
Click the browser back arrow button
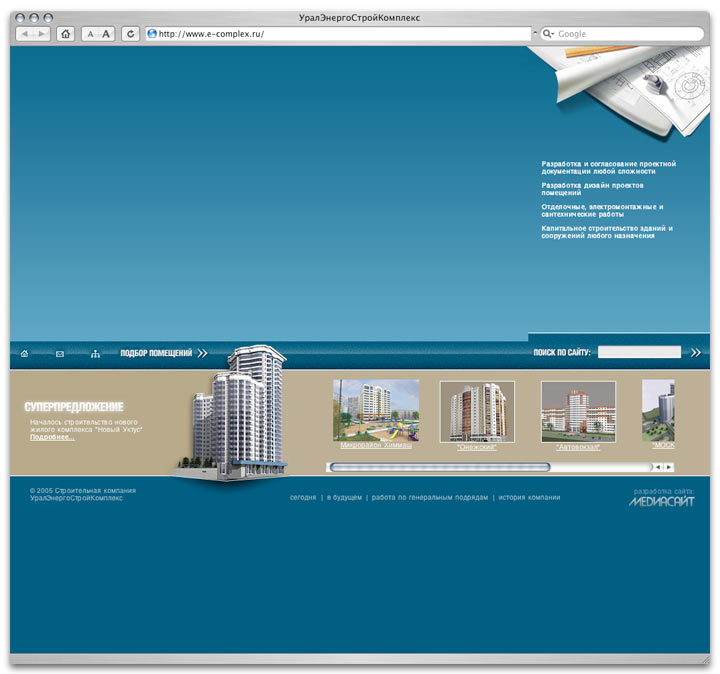tap(26, 34)
